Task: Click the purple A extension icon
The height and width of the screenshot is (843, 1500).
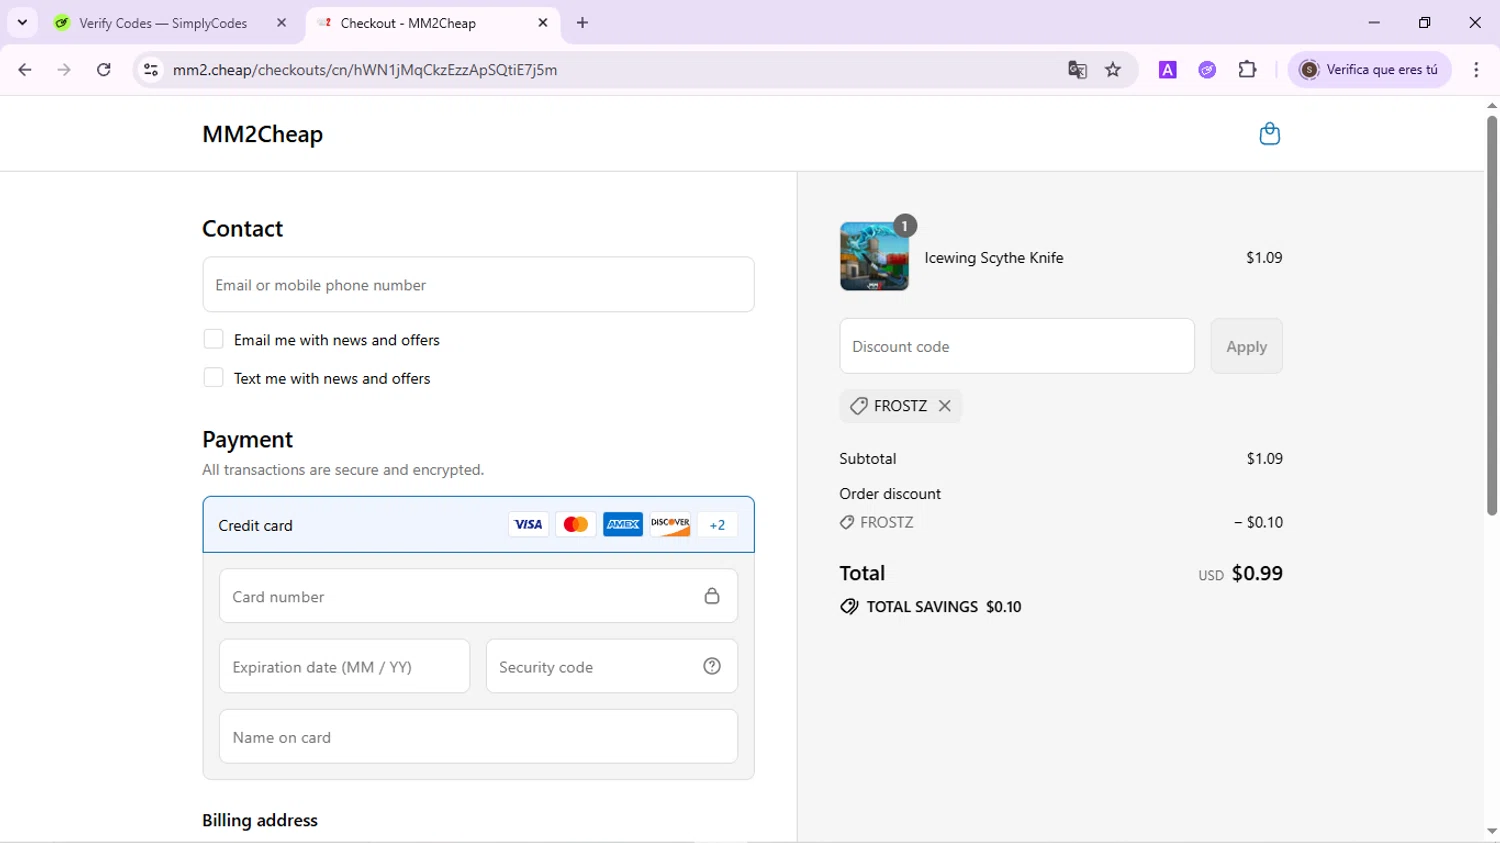Action: click(x=1167, y=70)
